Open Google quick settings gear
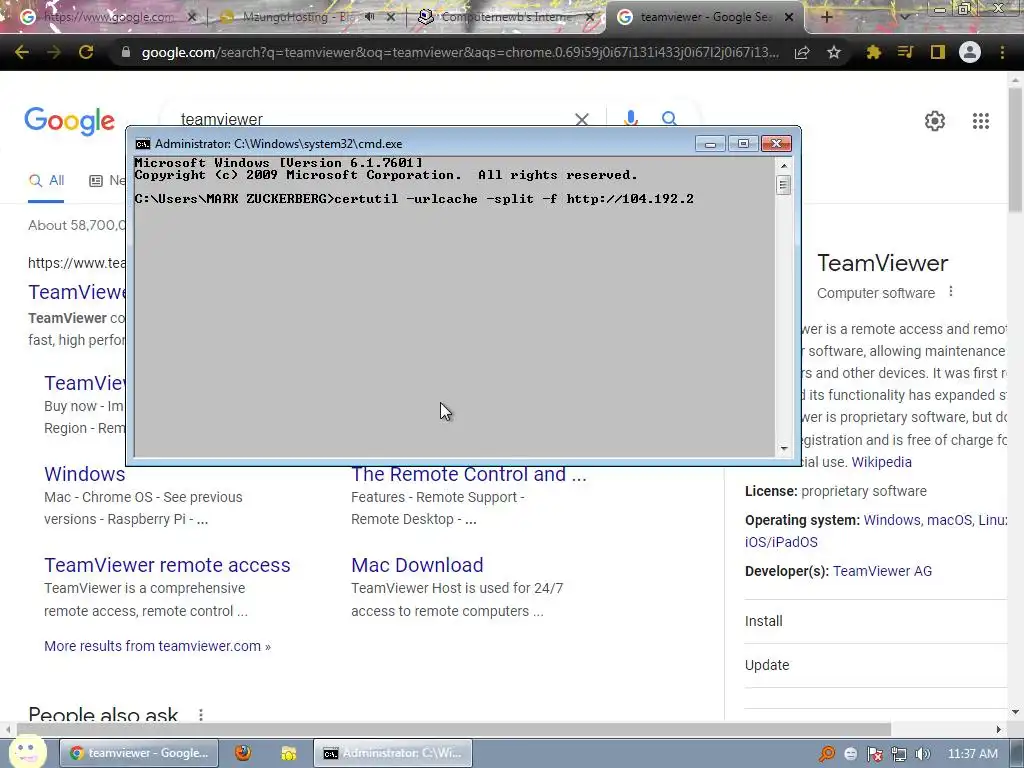 935,121
